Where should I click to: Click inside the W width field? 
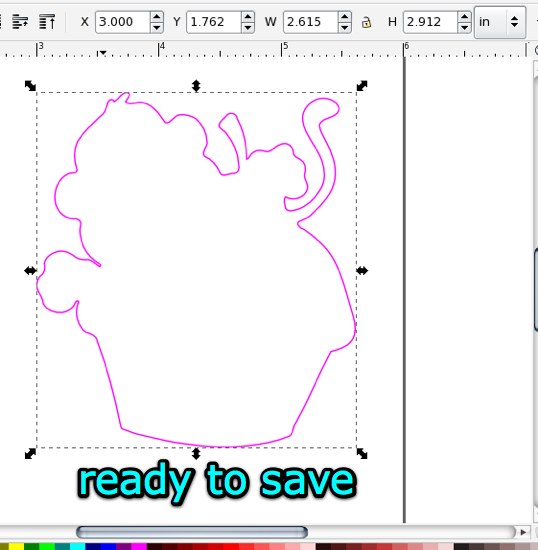point(310,22)
